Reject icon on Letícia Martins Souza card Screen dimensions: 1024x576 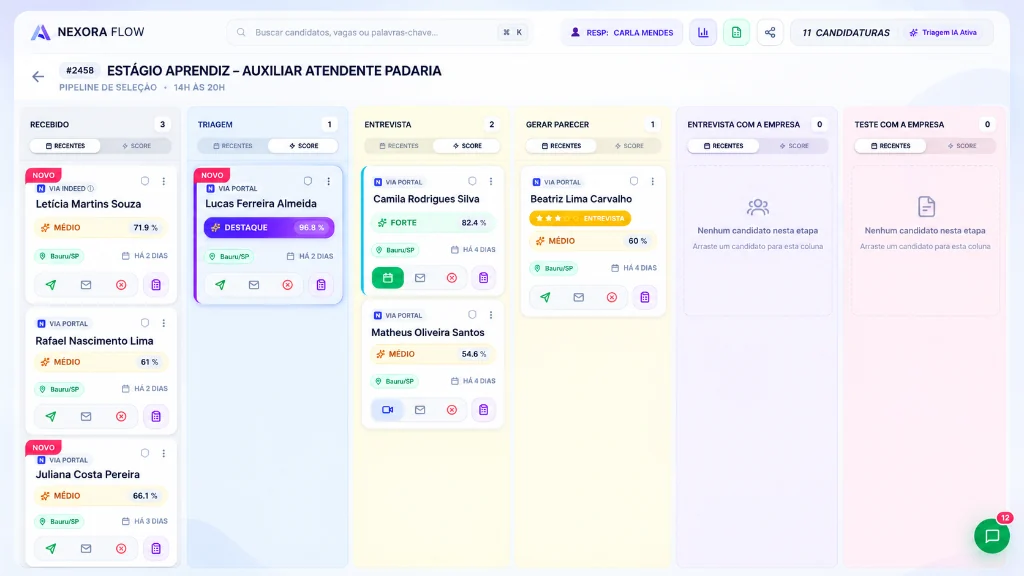tap(121, 285)
